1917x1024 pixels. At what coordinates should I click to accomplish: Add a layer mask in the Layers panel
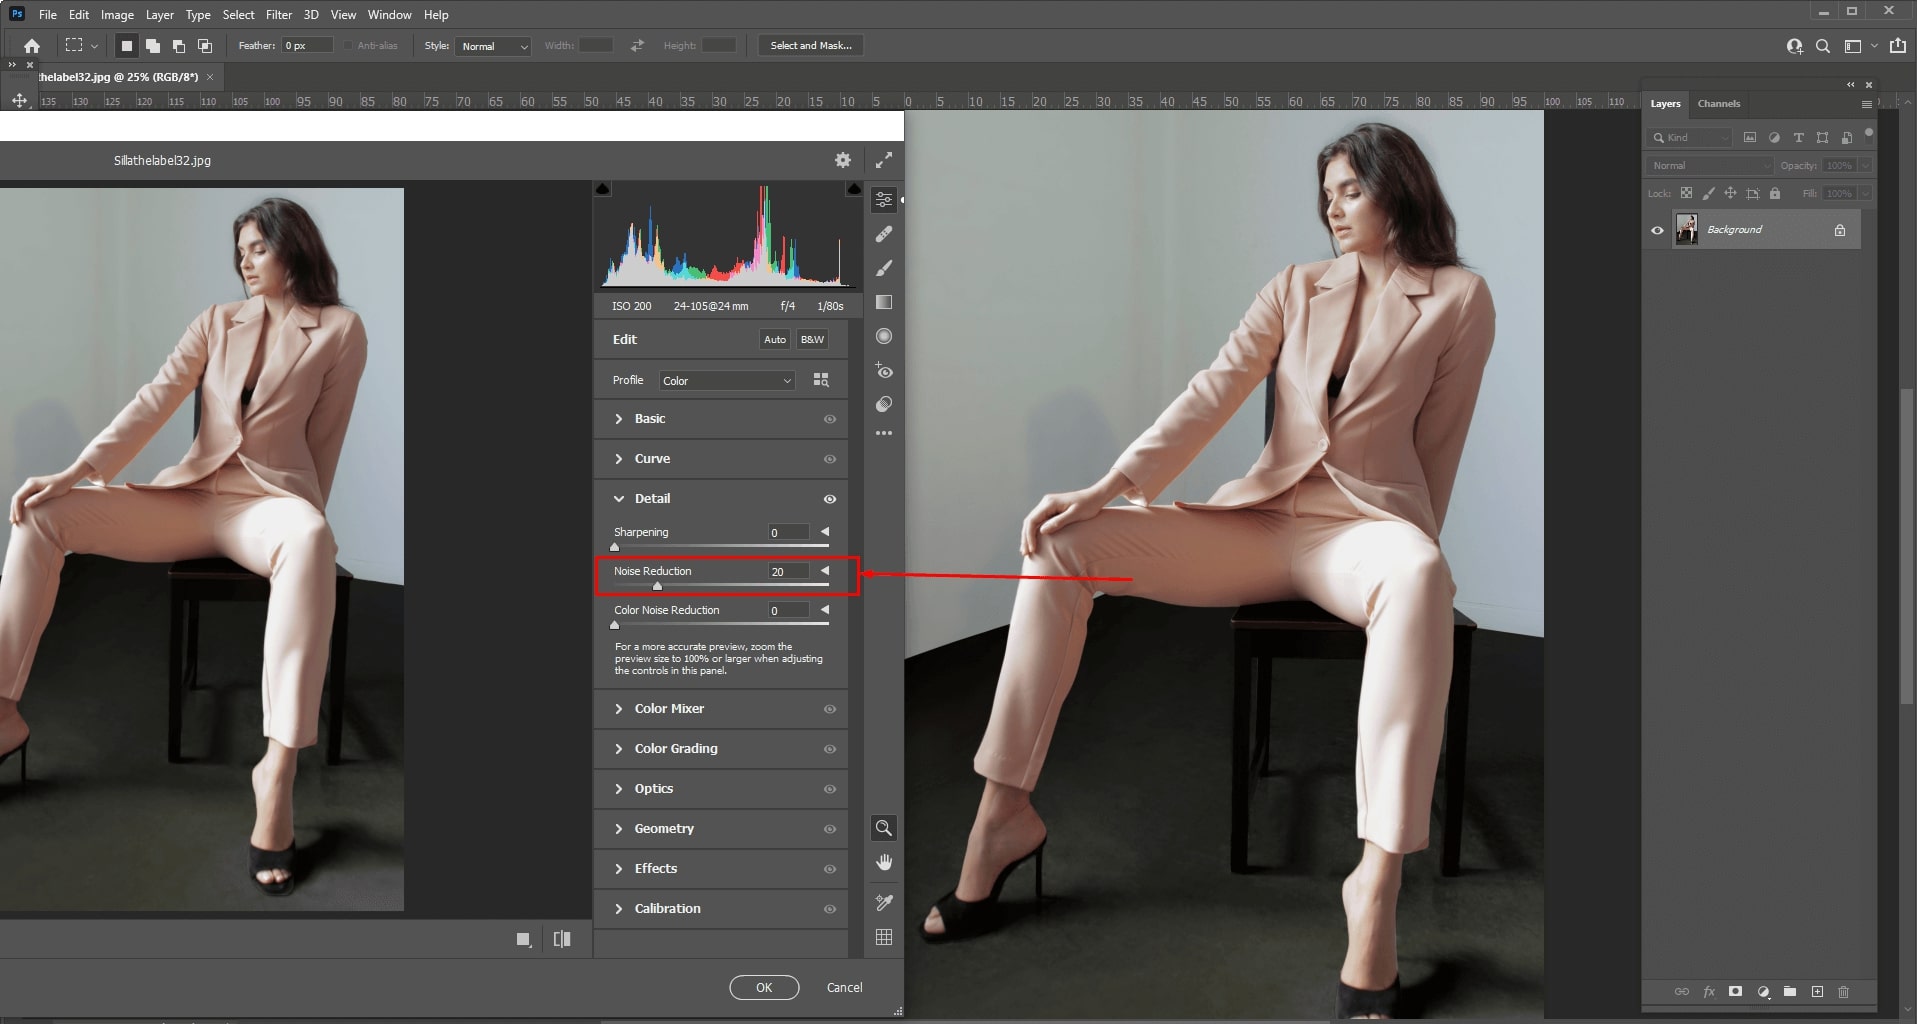pos(1735,992)
